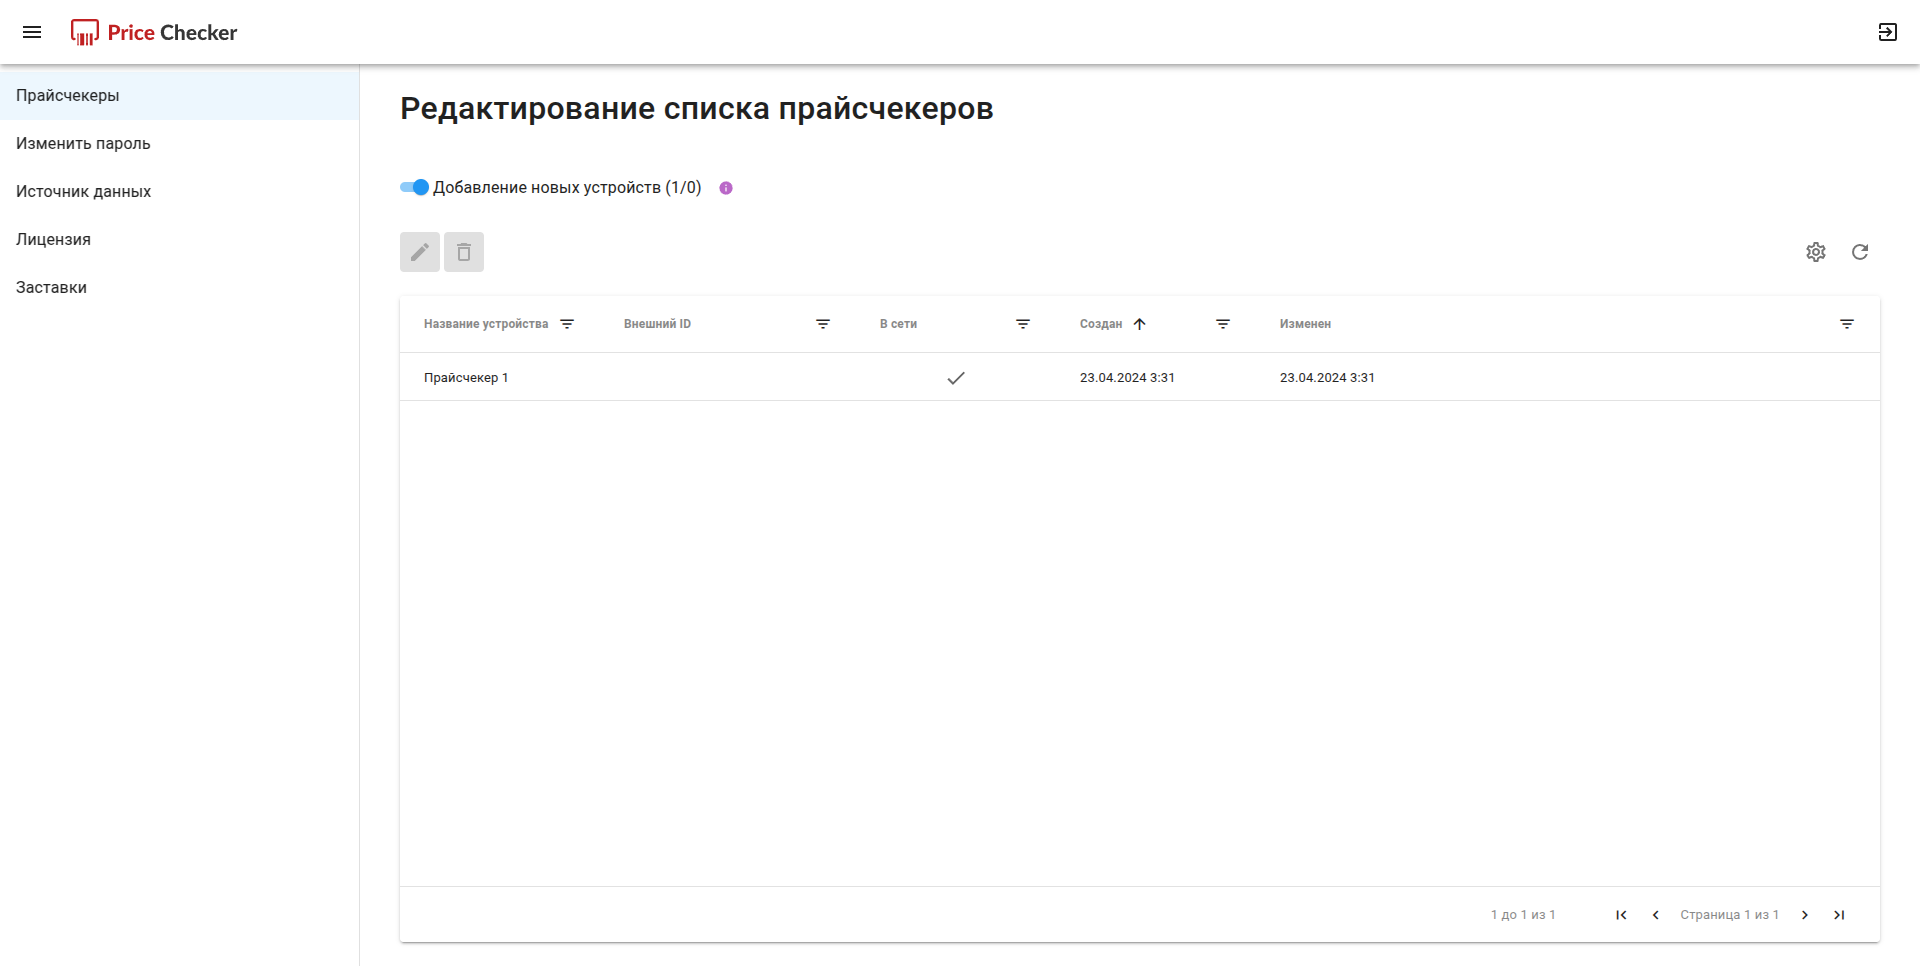Click the '1 до 1 из 1' counter
The width and height of the screenshot is (1920, 966).
click(1523, 915)
